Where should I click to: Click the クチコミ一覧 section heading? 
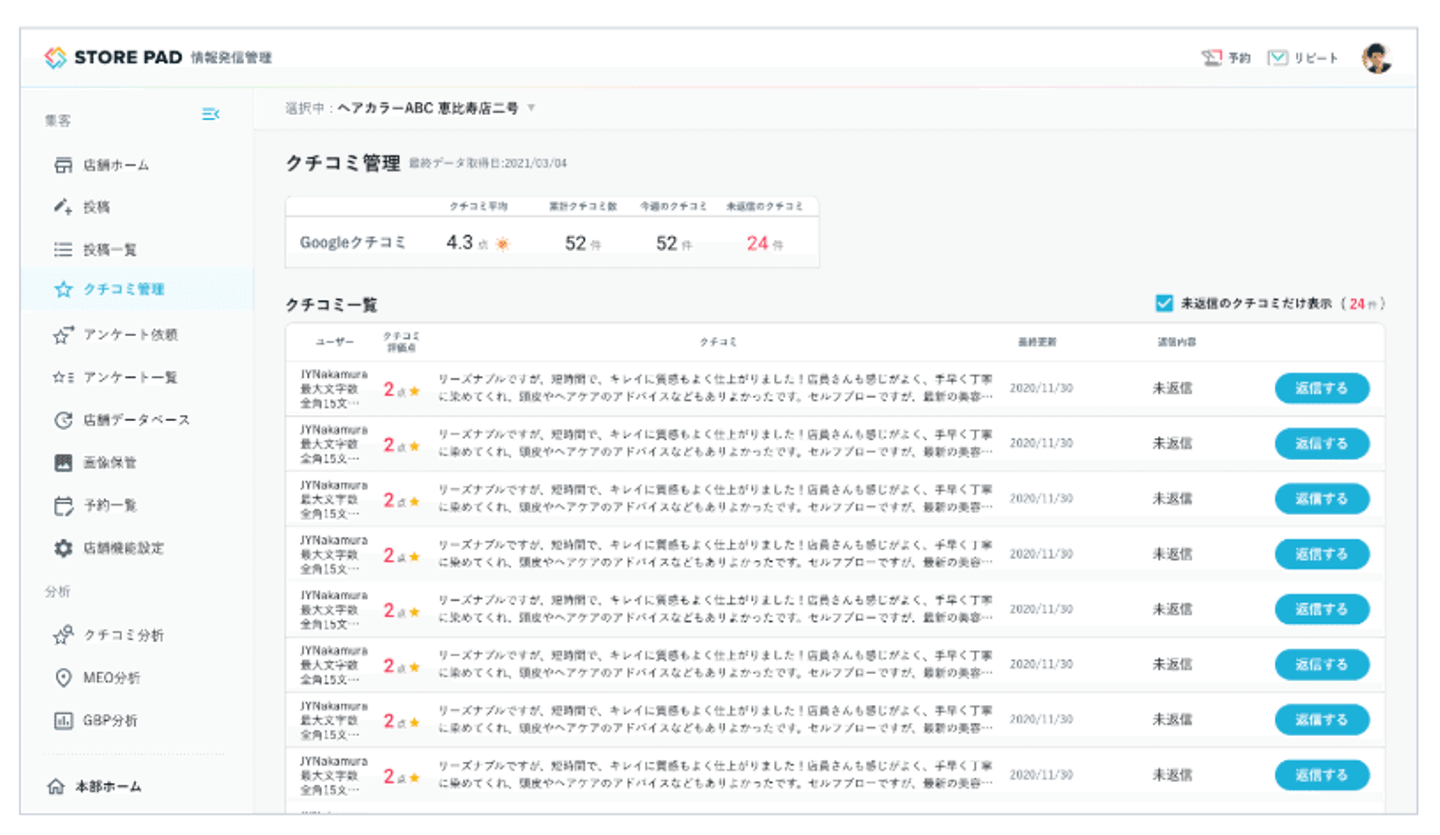[x=332, y=305]
